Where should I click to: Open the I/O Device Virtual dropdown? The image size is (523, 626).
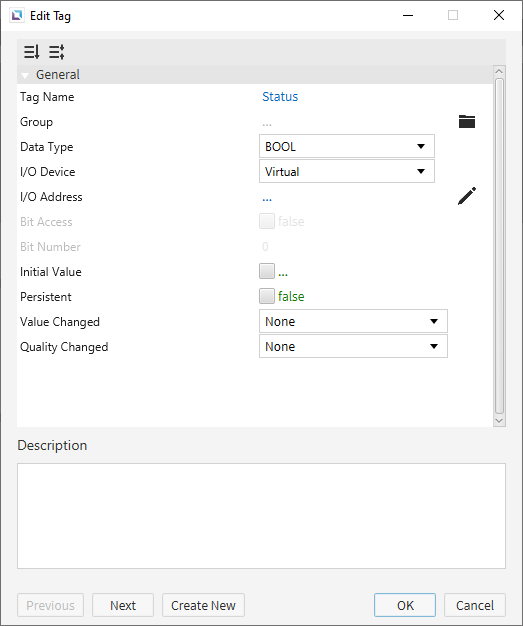pos(347,172)
